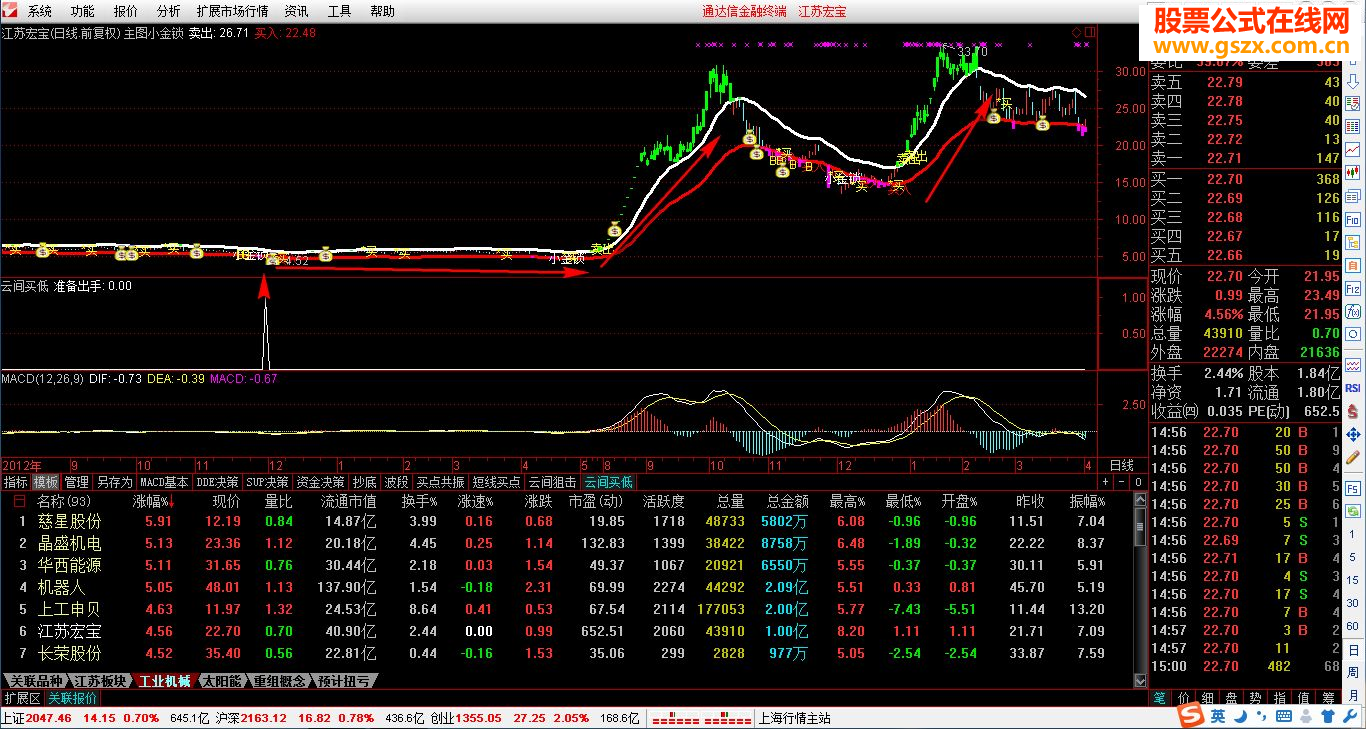The width and height of the screenshot is (1366, 729).
Task: Click the colored grid list icon
Action: pos(1353,125)
